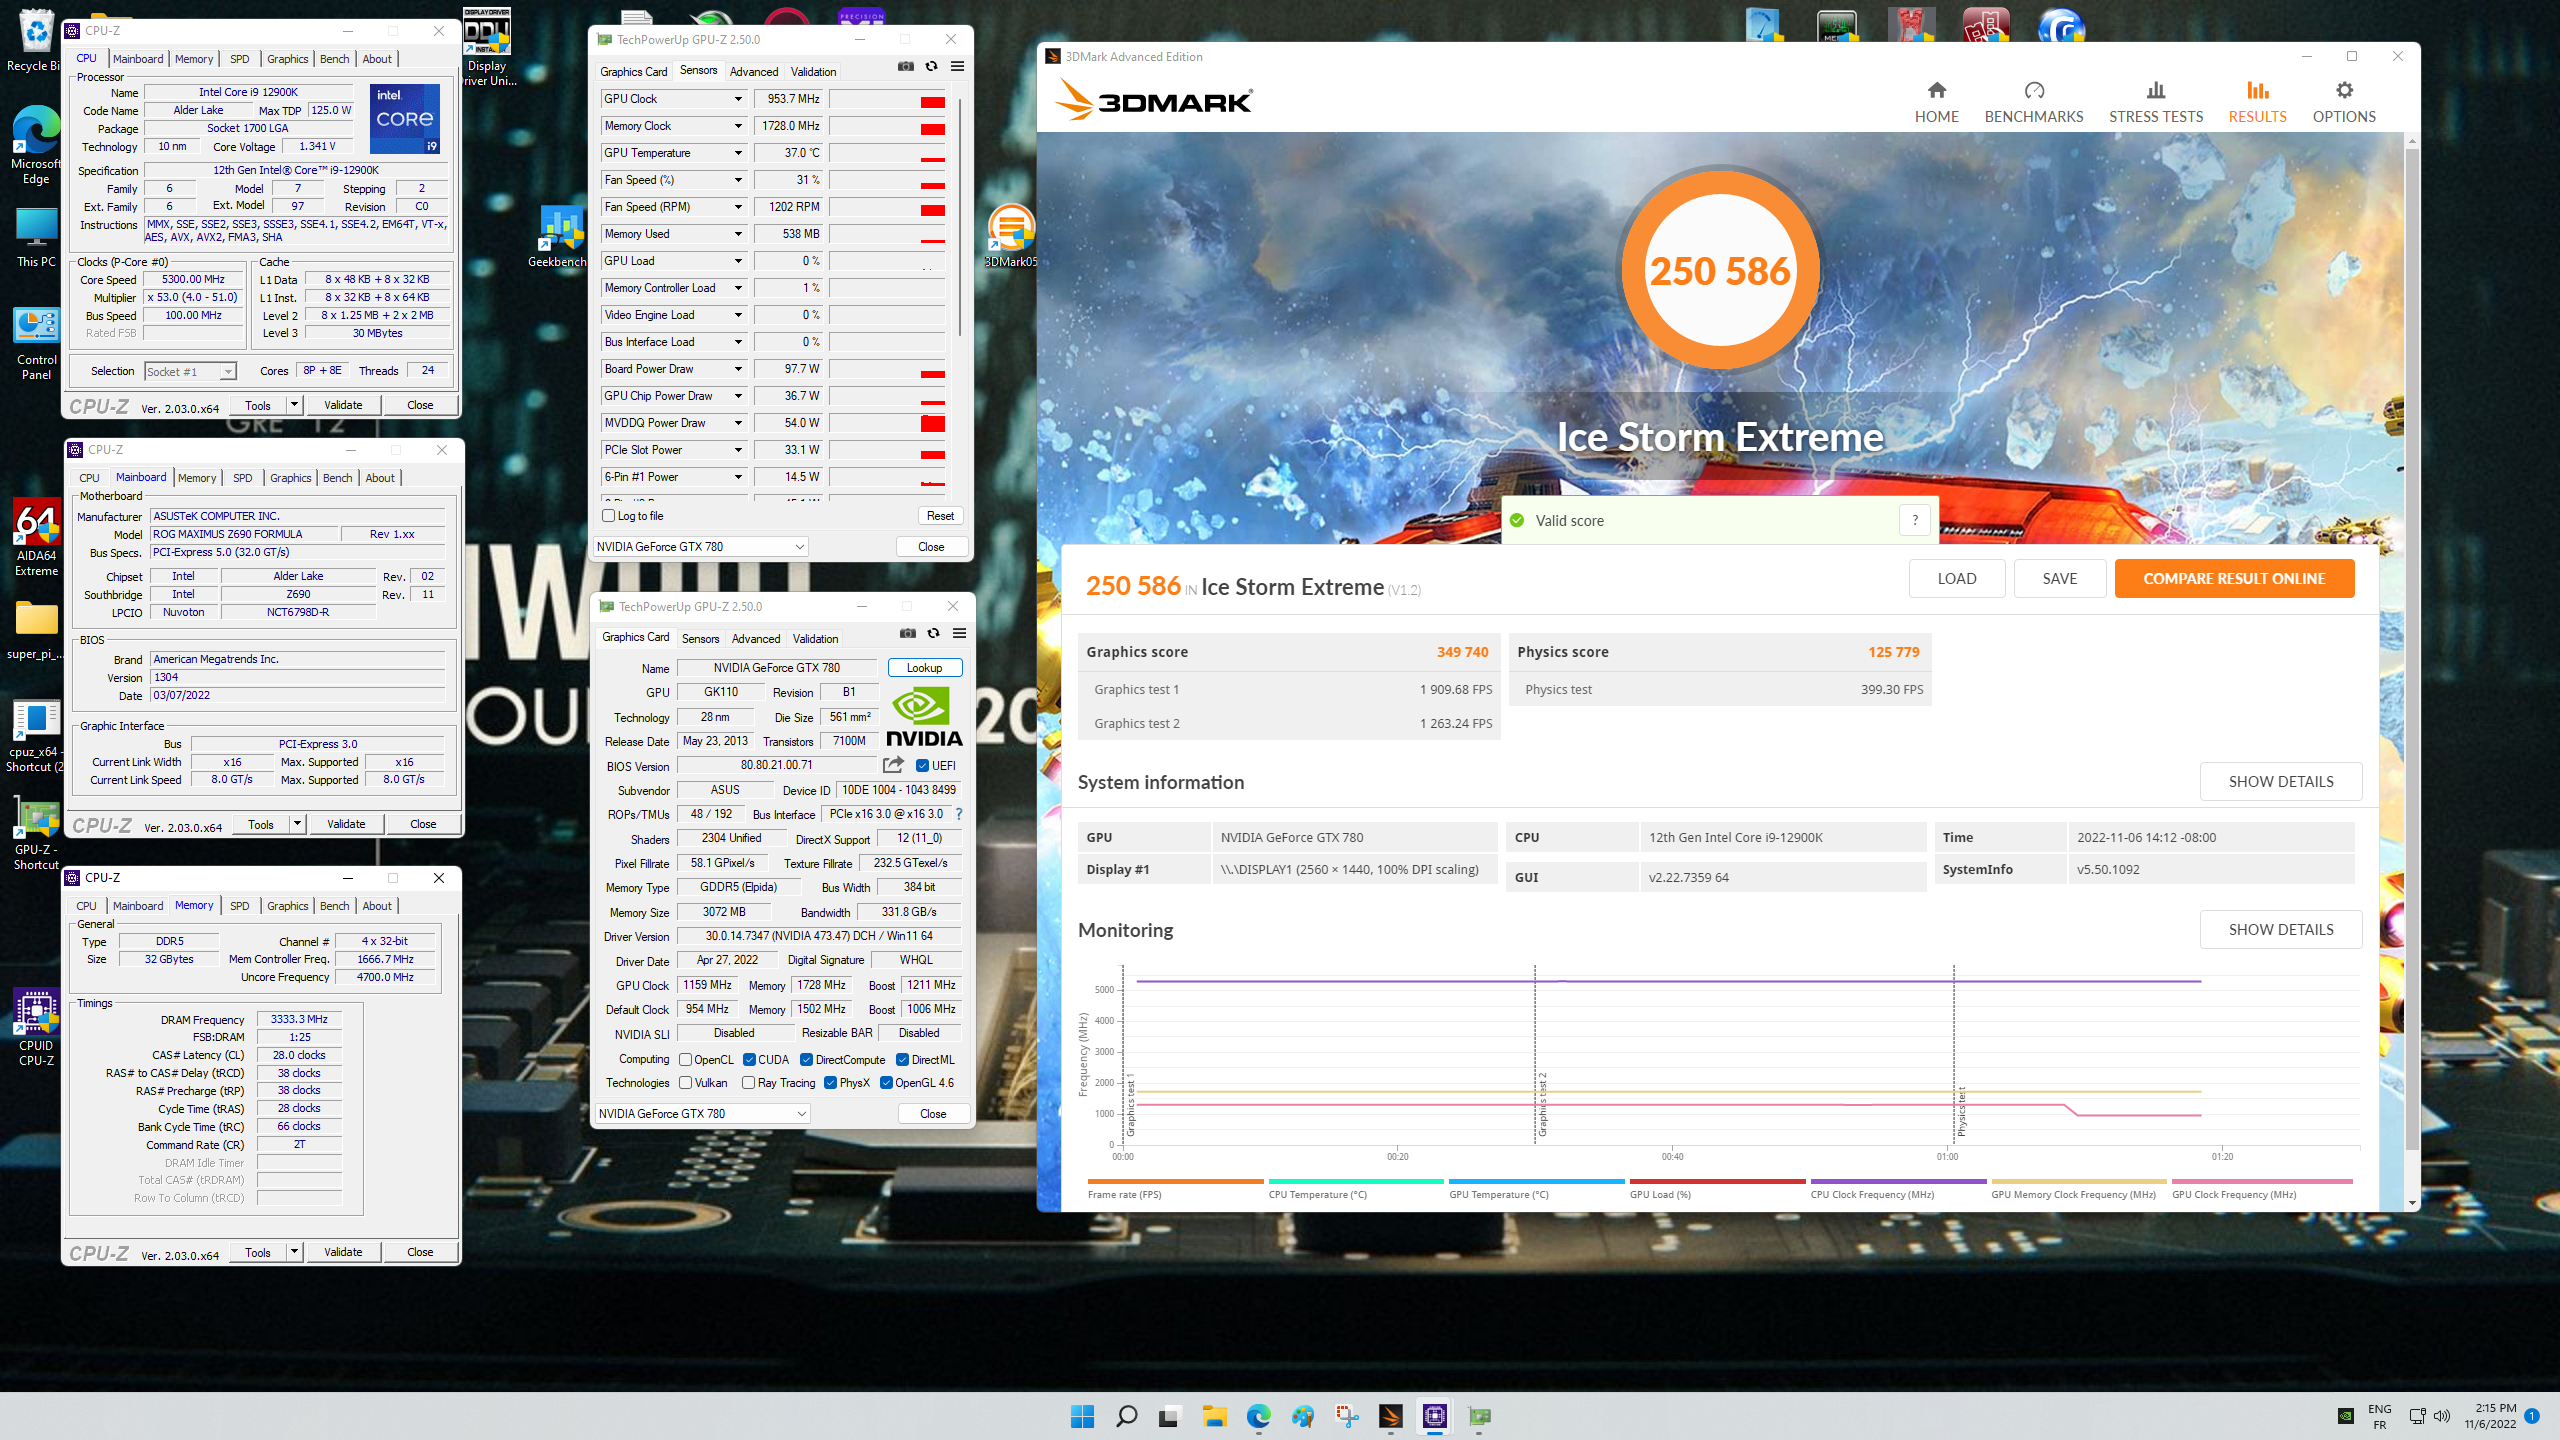Screen dimensions: 2560x1440
Task: Toggle OpenCL checkbox in GPU-Z
Action: point(685,1060)
